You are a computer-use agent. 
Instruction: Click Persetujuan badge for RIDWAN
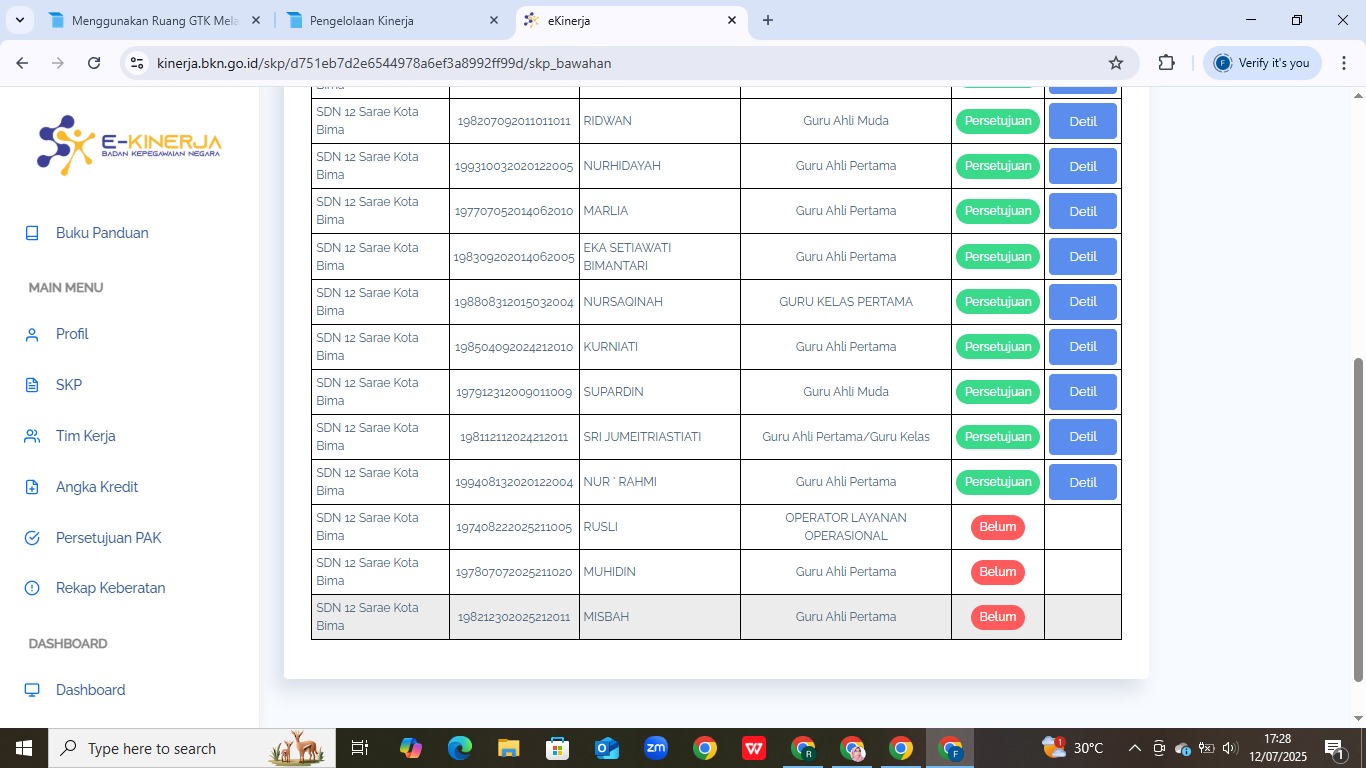coord(998,121)
